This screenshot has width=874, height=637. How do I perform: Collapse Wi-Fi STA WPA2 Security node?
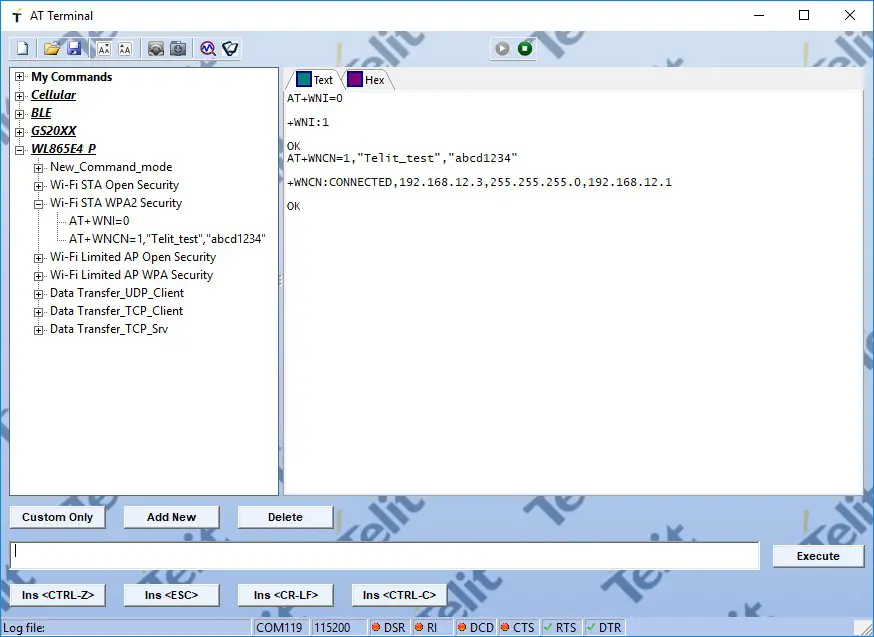click(x=38, y=204)
